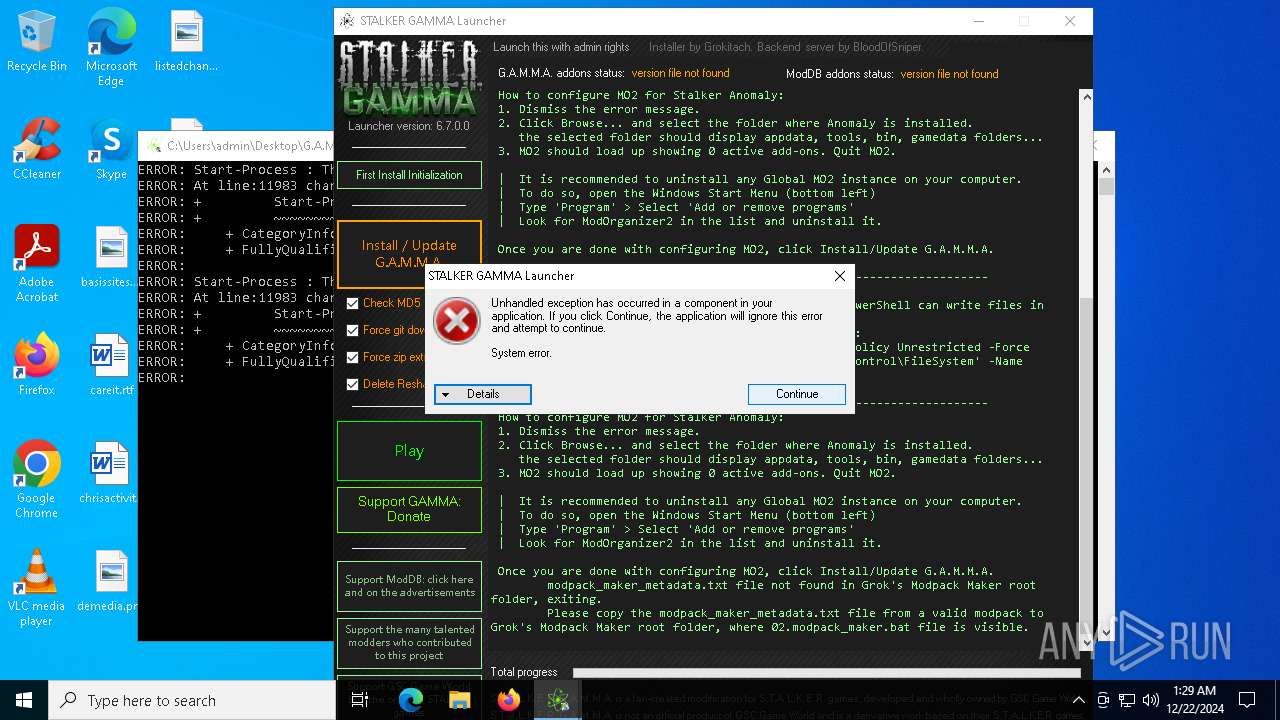Click 'System error.' message text
This screenshot has height=720, width=1280.
(521, 353)
